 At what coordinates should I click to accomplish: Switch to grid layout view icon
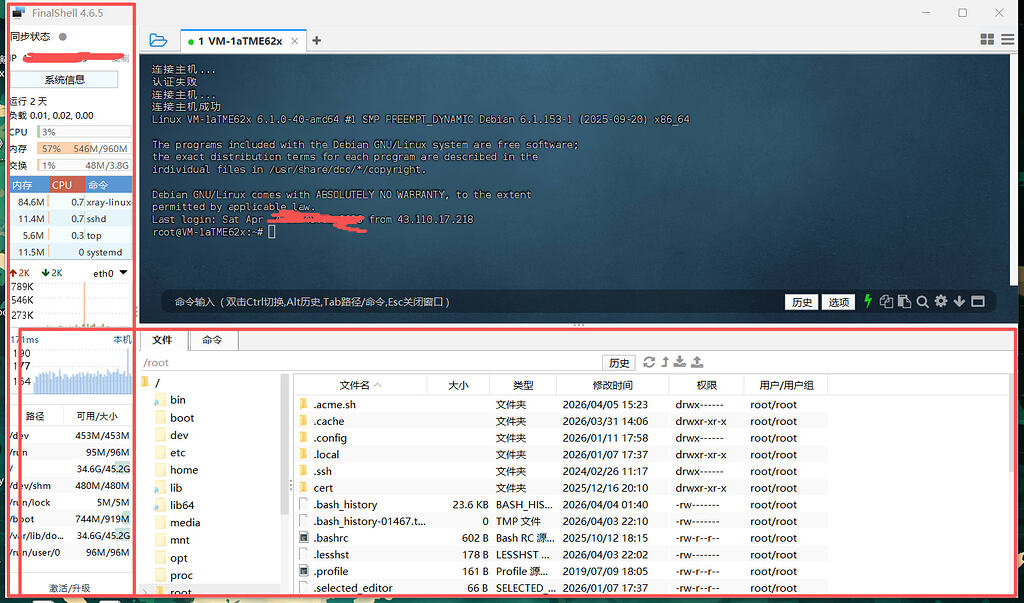click(x=987, y=40)
